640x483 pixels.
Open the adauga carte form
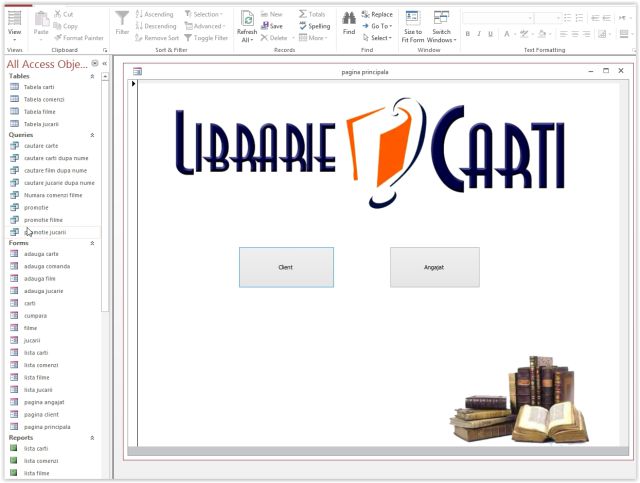click(x=41, y=254)
